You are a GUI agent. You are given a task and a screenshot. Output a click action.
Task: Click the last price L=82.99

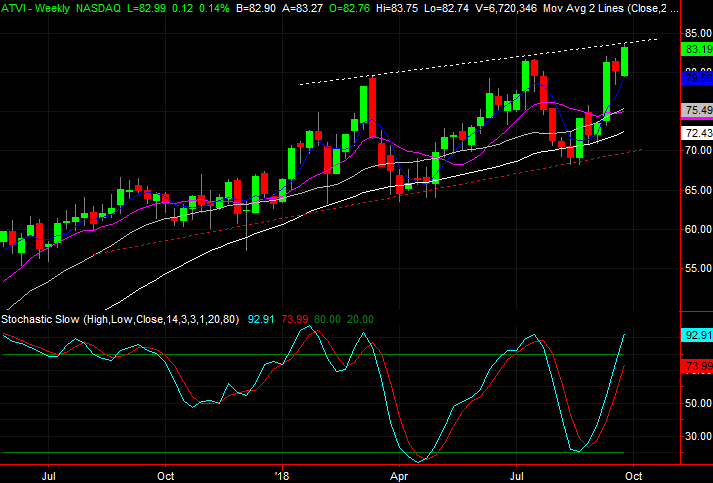coord(146,8)
